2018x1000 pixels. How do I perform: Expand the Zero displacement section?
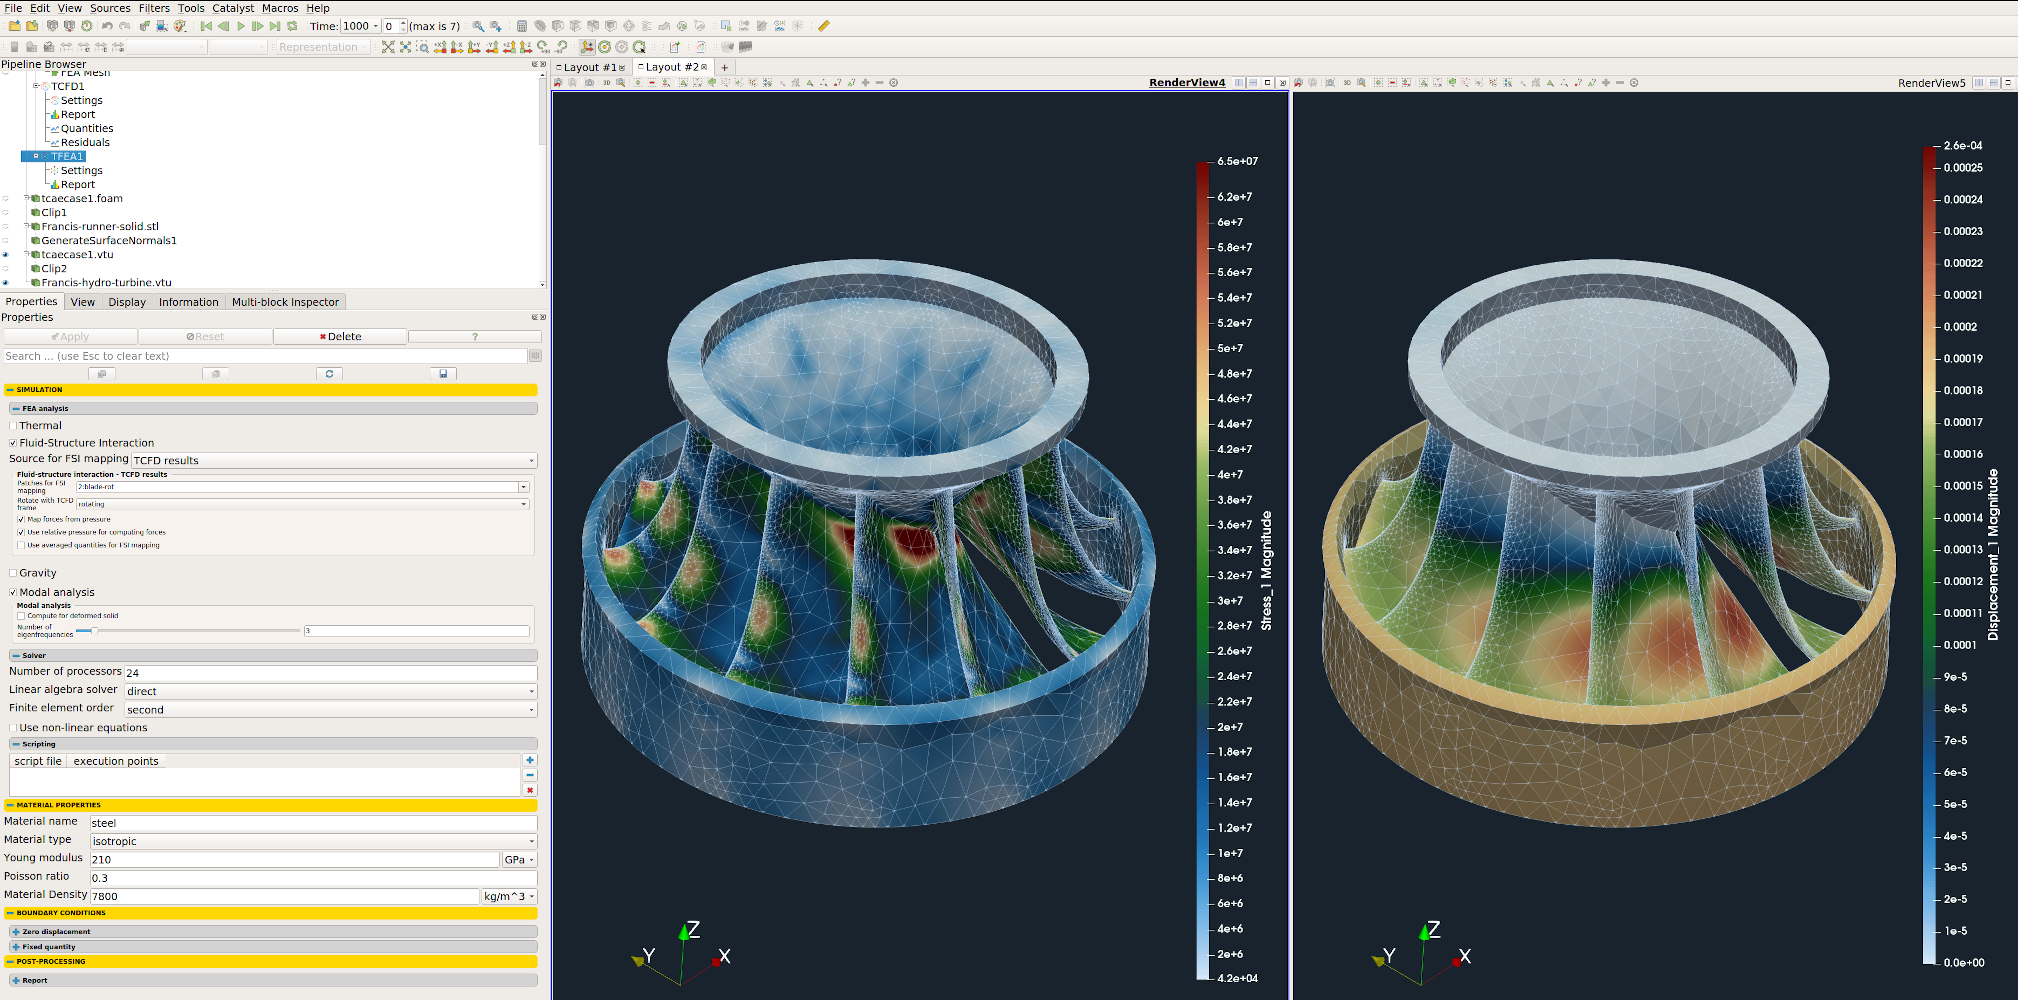pyautogui.click(x=16, y=932)
